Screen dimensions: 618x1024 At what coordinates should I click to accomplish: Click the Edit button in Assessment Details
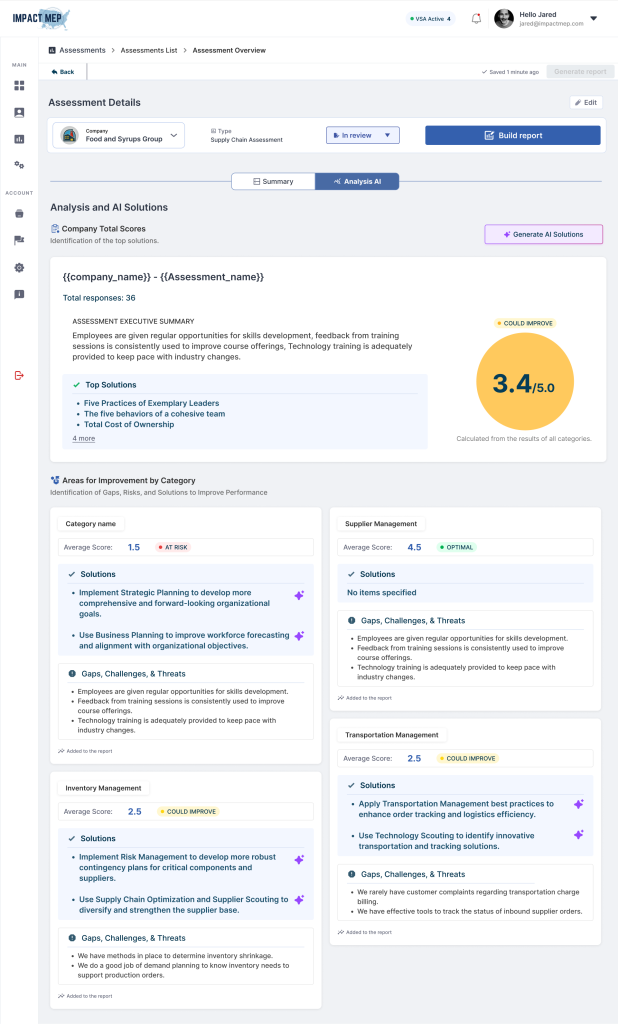pos(585,102)
